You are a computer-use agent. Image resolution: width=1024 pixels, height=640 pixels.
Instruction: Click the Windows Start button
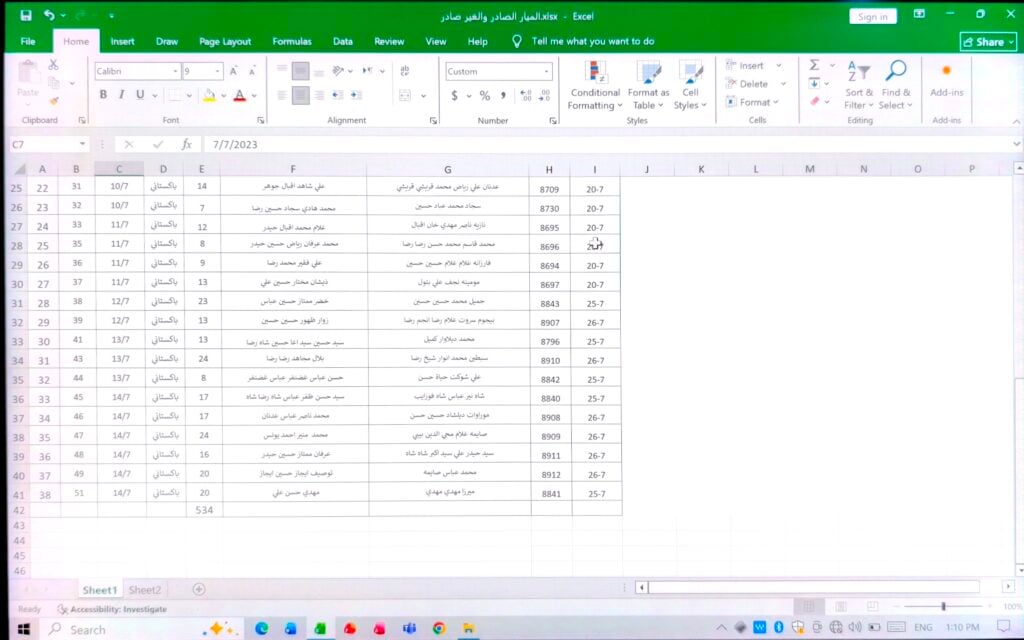[24, 629]
